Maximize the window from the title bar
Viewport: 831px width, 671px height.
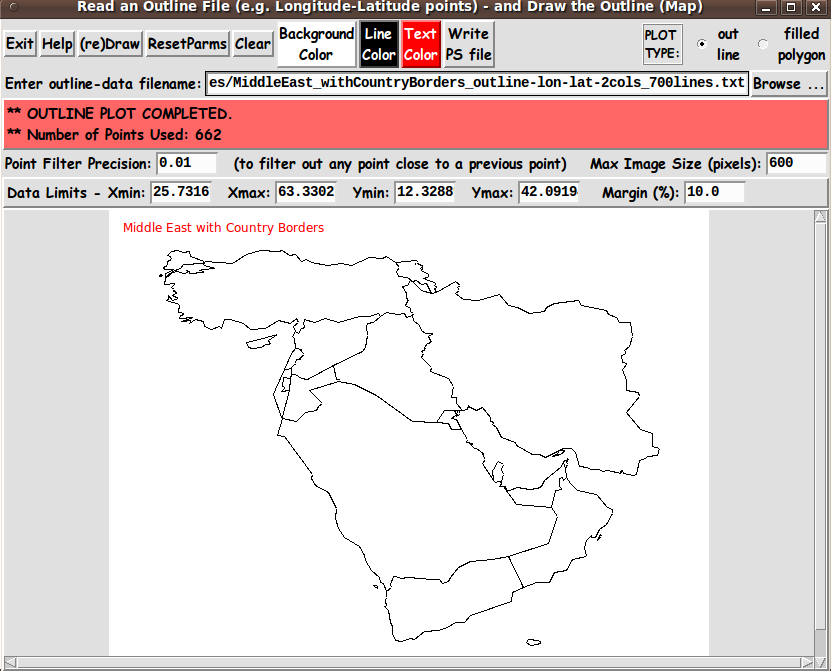tap(791, 7)
